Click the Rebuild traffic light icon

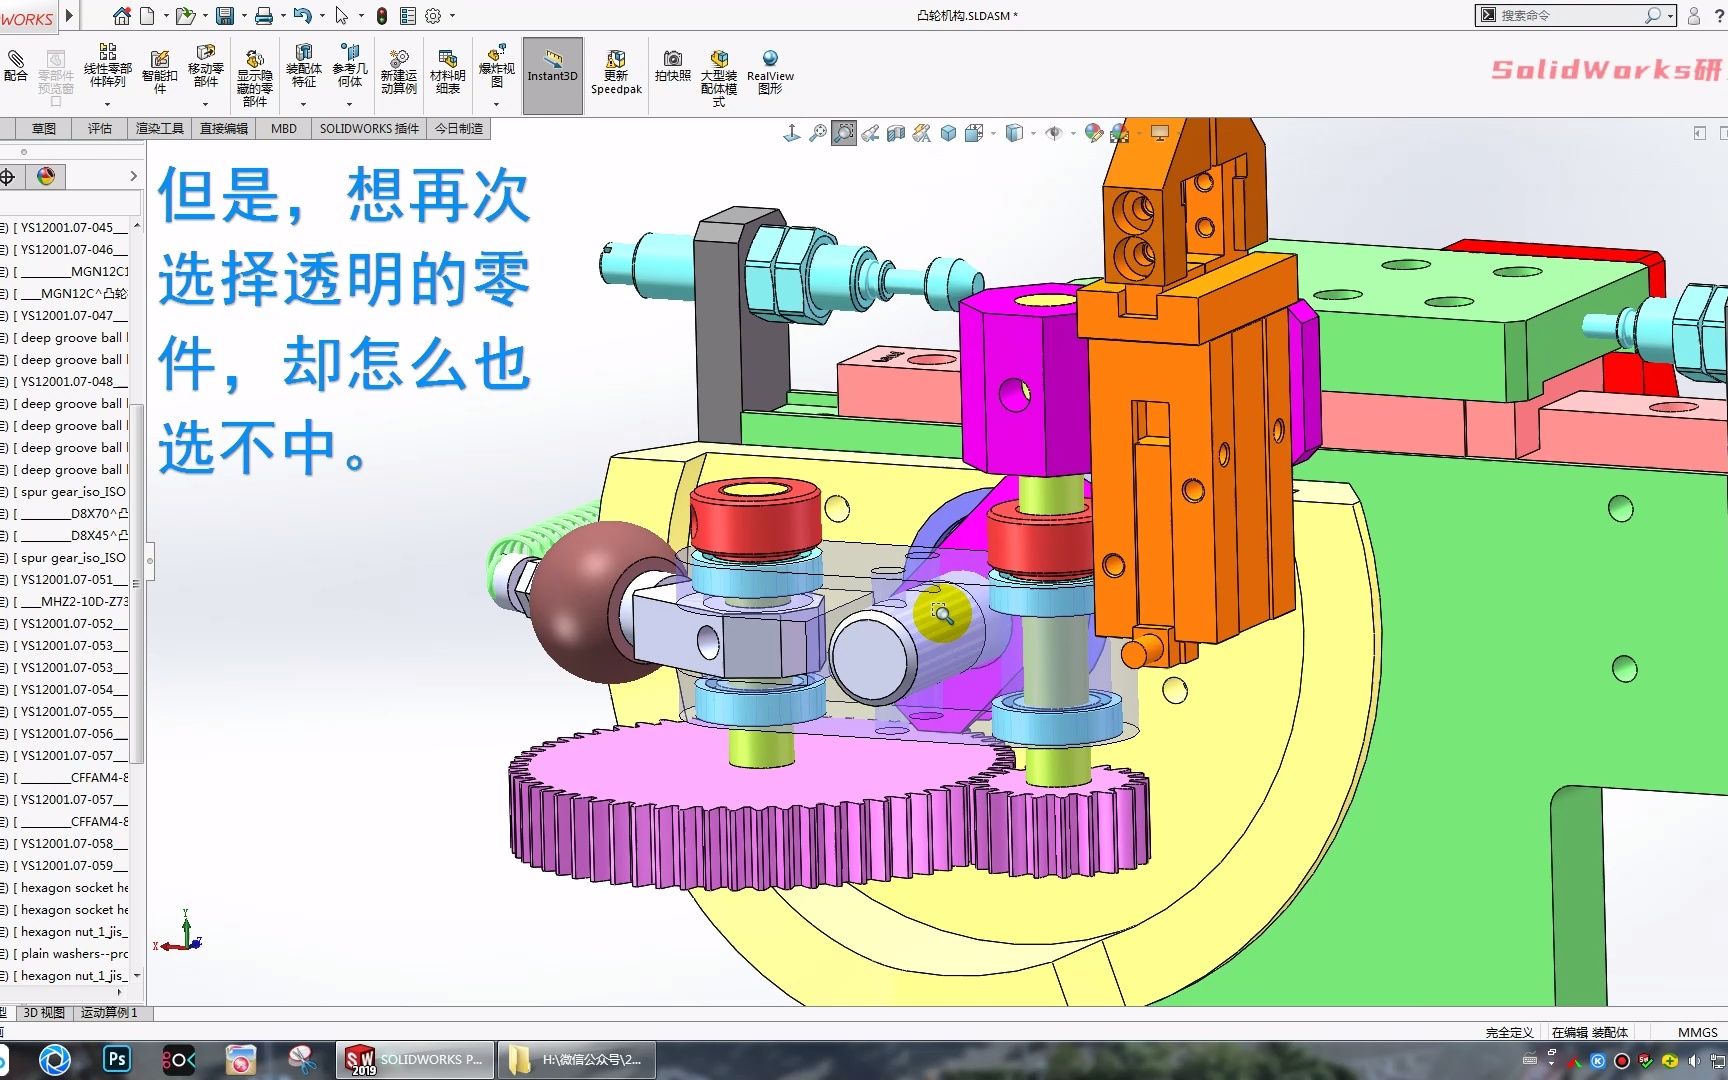382,16
